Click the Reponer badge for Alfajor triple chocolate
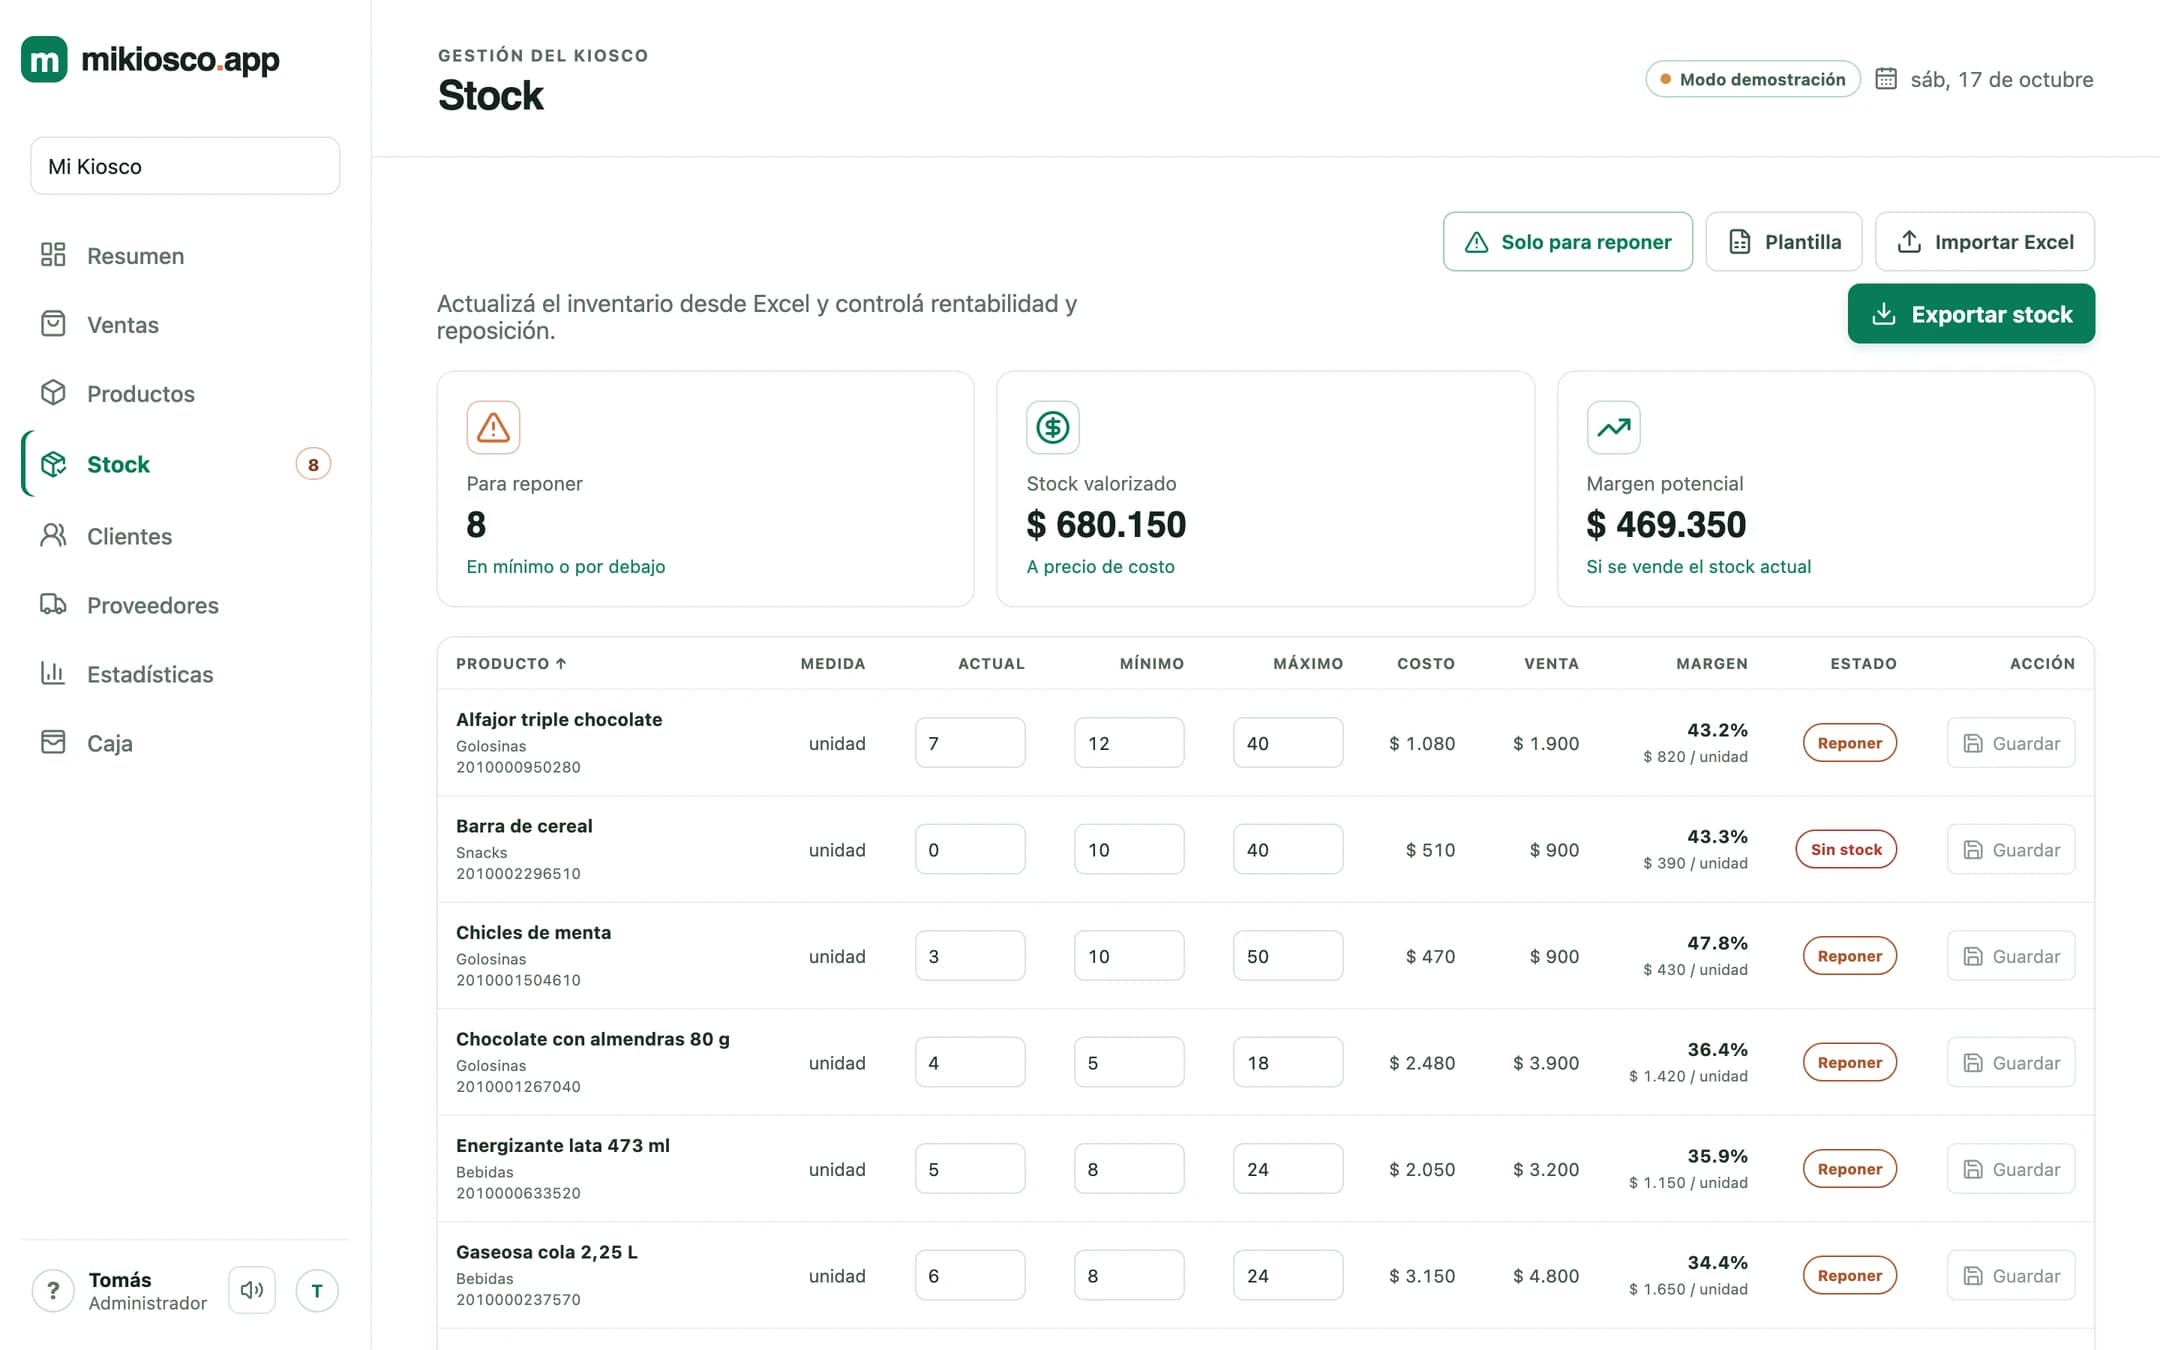The width and height of the screenshot is (2160, 1350). [x=1850, y=743]
